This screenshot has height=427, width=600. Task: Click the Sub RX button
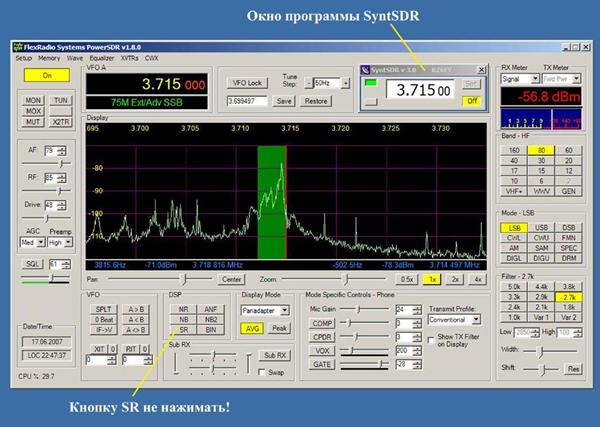pos(275,355)
